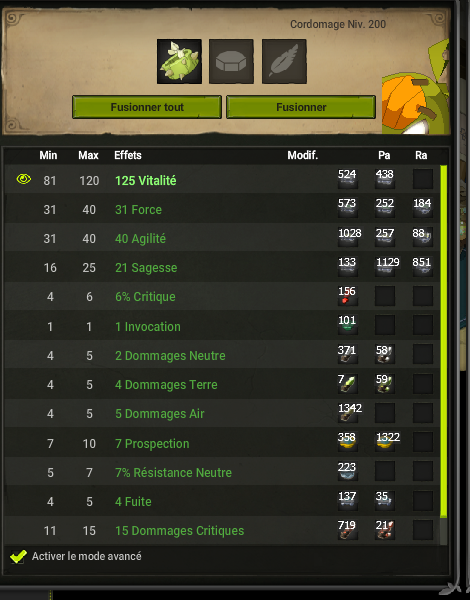Click the green effects list scrollbar

pyautogui.click(x=444, y=341)
